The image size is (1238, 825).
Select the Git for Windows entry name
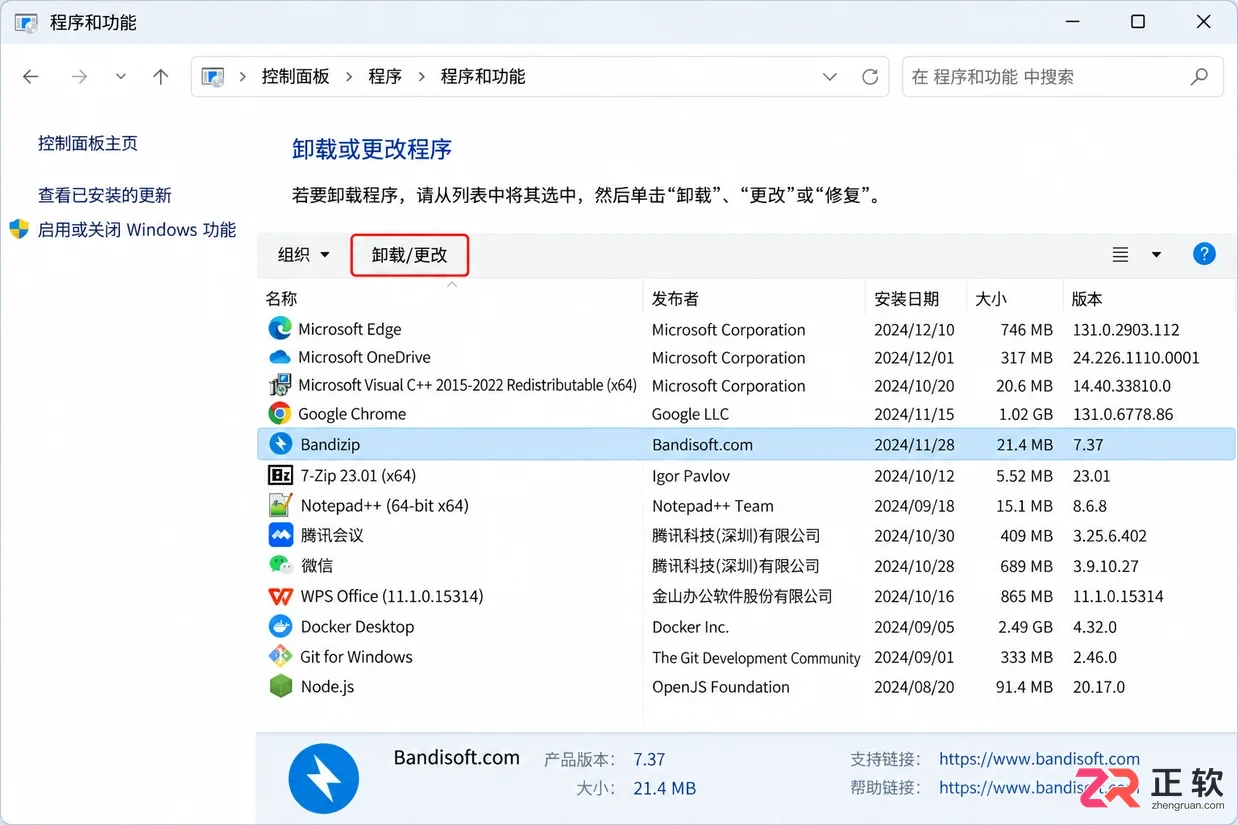pos(356,657)
